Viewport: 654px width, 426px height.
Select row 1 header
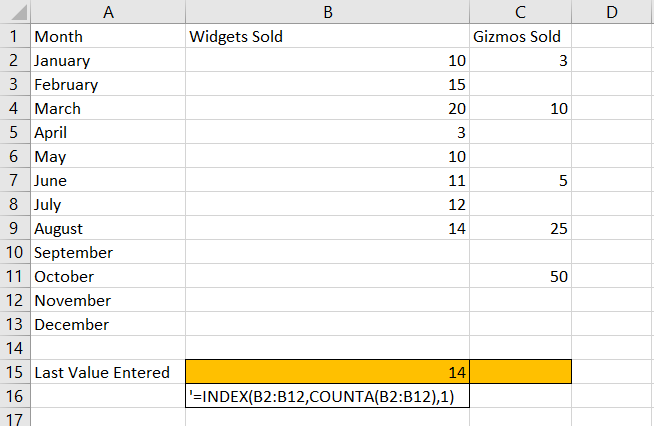[15, 36]
